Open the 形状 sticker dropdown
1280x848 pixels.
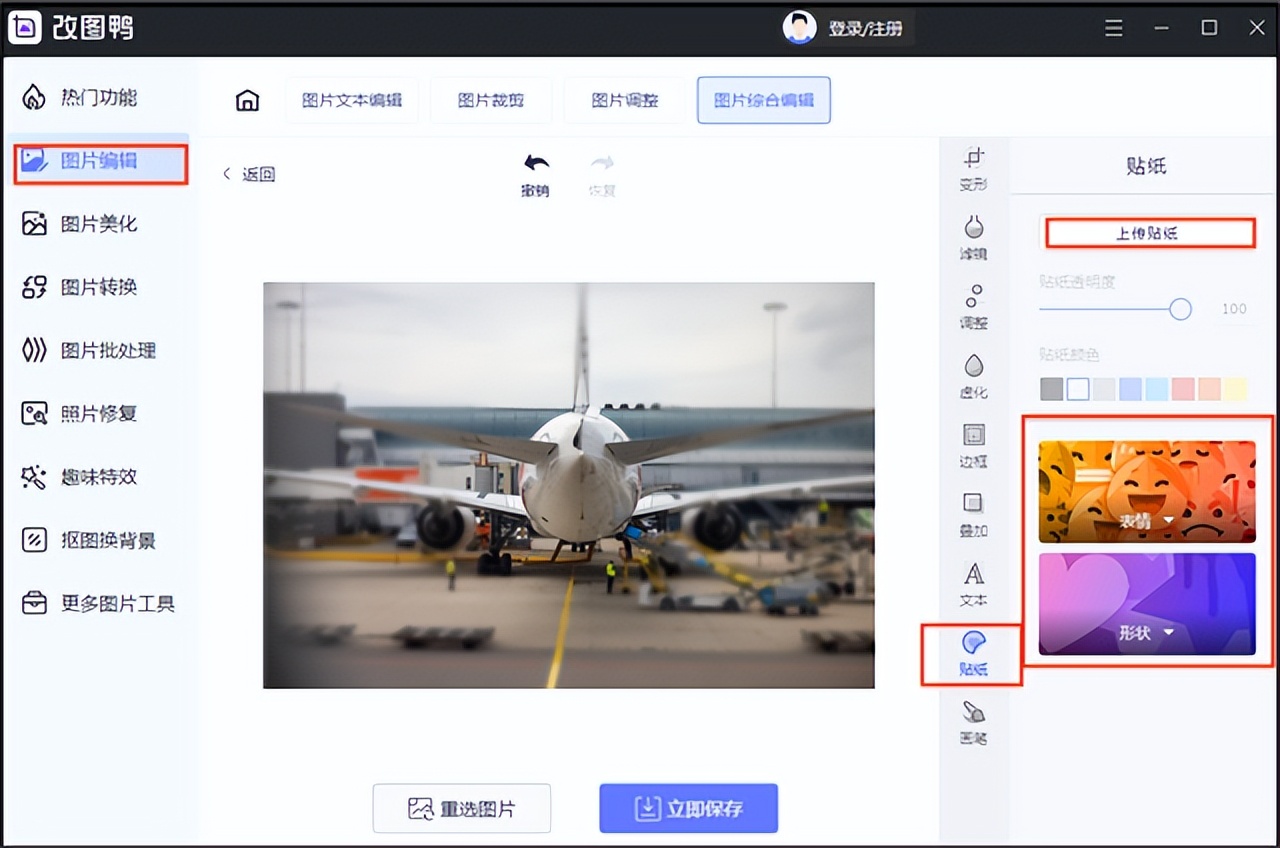pos(1146,633)
